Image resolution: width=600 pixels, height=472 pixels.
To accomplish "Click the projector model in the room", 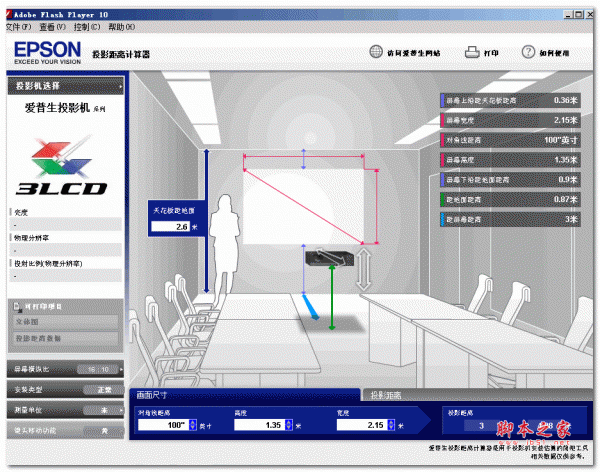I will pos(329,257).
